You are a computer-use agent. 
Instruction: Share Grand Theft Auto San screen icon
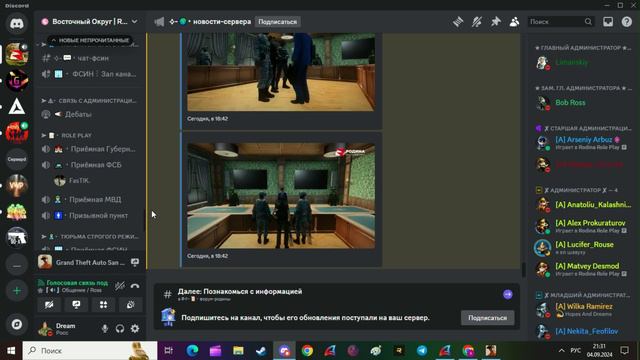tap(135, 262)
